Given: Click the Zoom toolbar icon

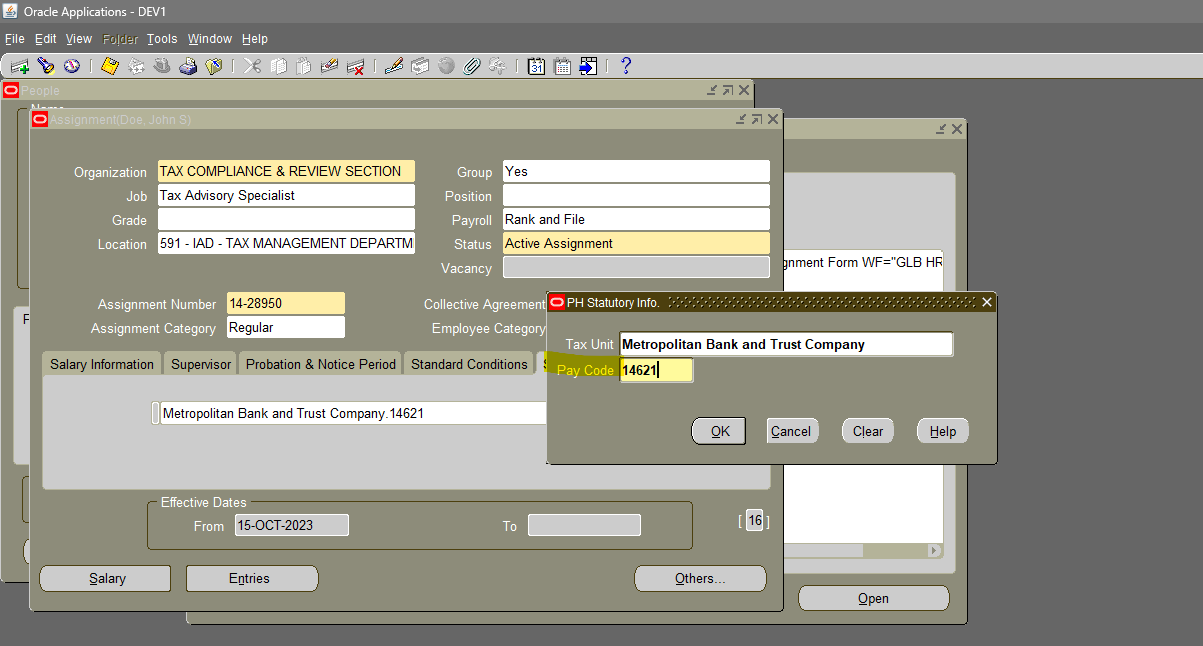Looking at the screenshot, I should (x=420, y=66).
